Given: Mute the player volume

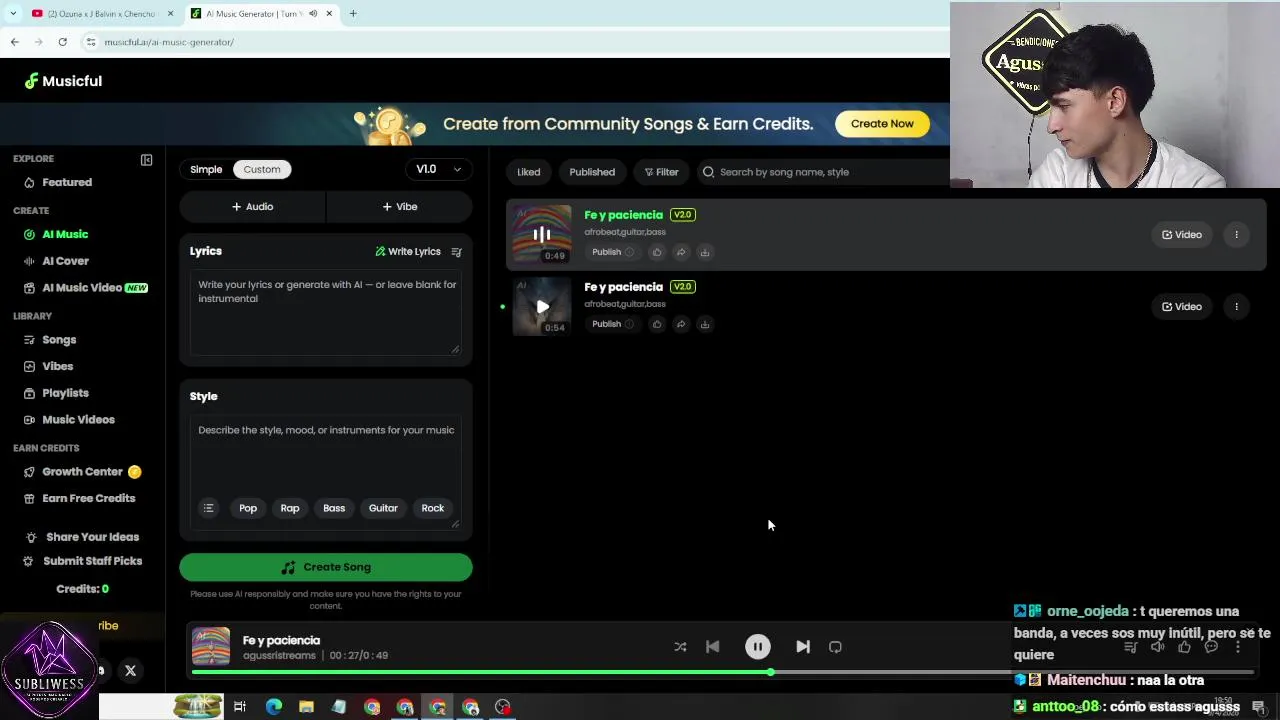Looking at the screenshot, I should (1157, 647).
